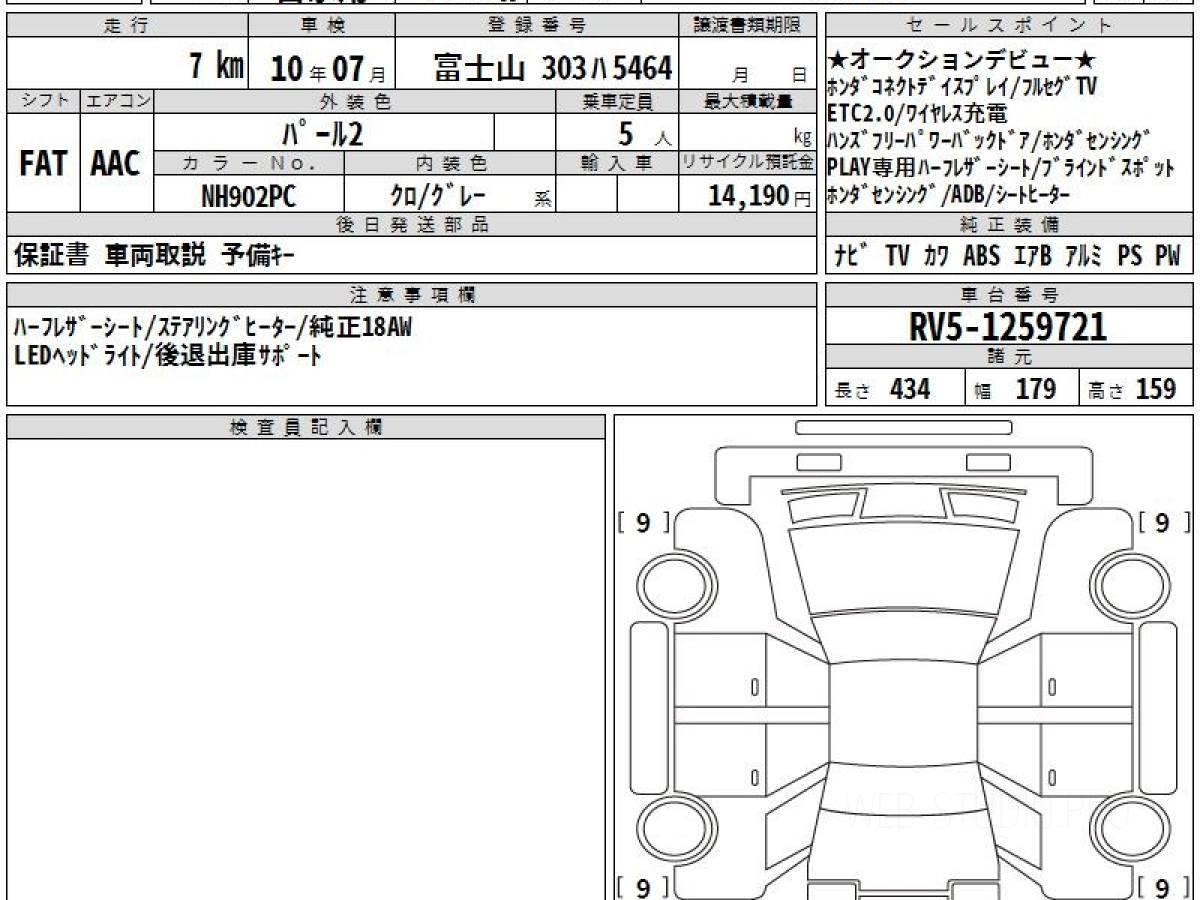Click the LEDヘッドライト/後退出庫サポート note
The image size is (1200, 900).
point(168,354)
